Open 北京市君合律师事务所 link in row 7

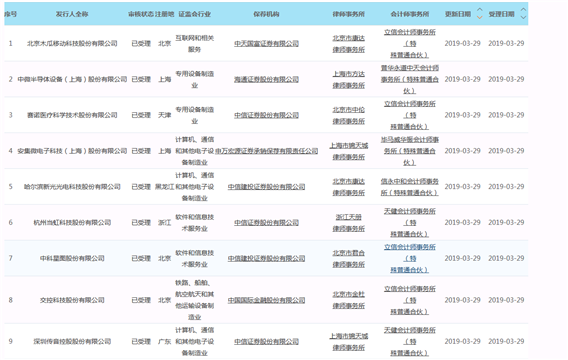point(348,259)
